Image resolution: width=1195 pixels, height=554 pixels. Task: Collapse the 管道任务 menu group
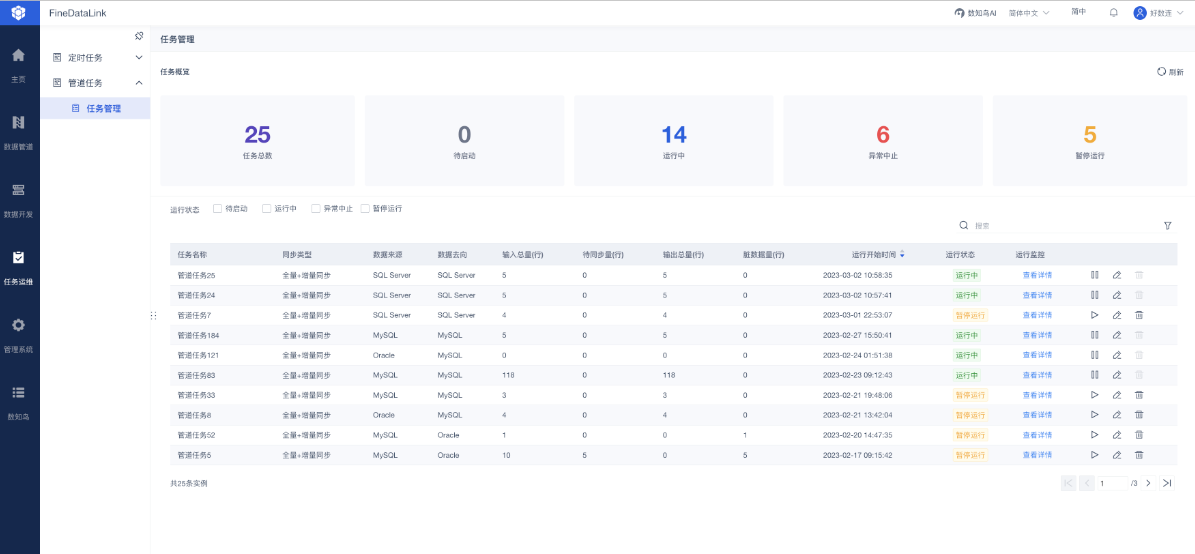95,83
